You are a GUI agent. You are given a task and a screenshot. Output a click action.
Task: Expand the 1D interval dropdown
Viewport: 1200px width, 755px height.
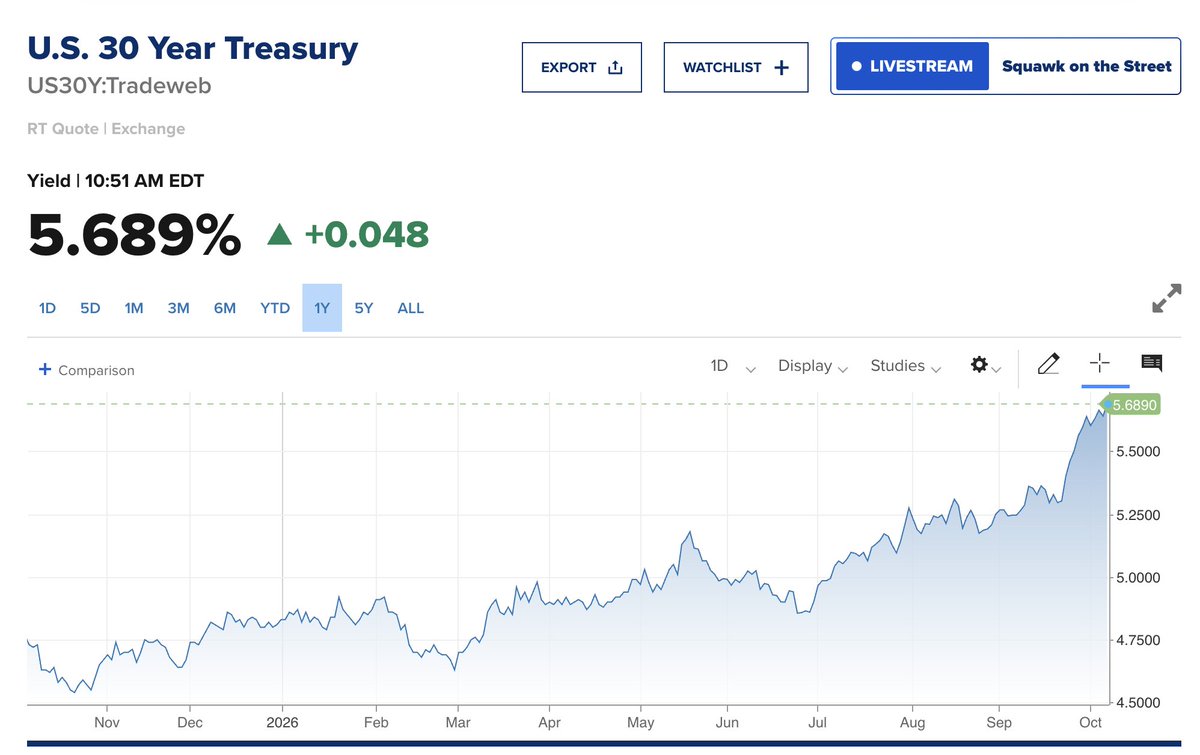(733, 366)
